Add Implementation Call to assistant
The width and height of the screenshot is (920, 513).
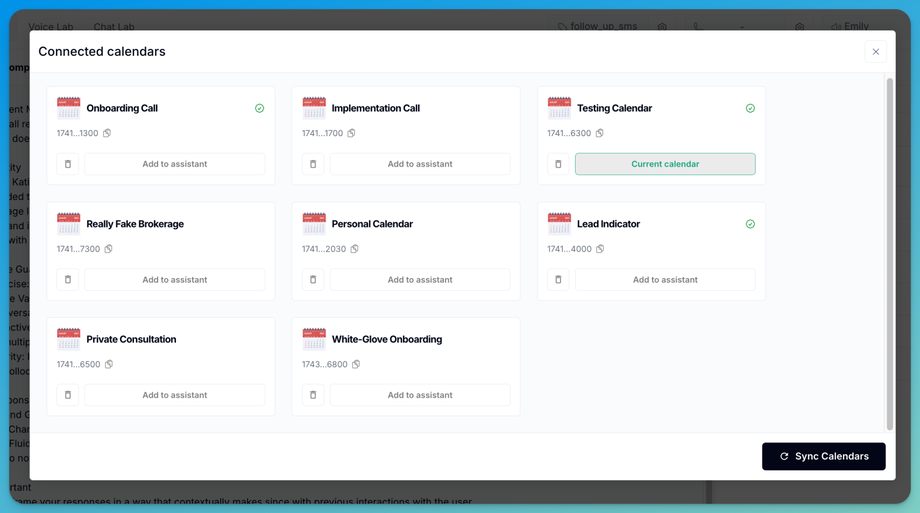click(x=420, y=164)
